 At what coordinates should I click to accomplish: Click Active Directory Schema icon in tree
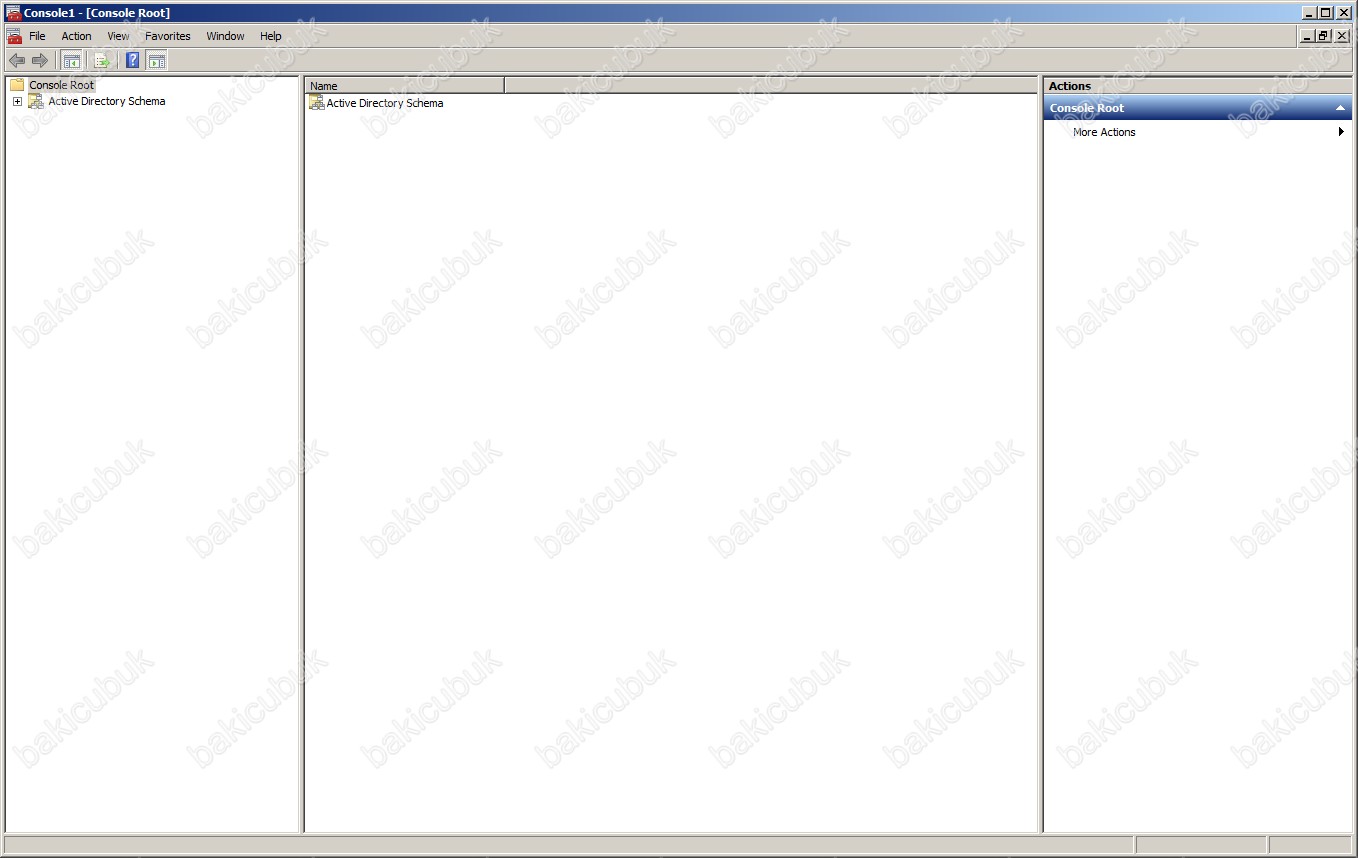tap(36, 101)
